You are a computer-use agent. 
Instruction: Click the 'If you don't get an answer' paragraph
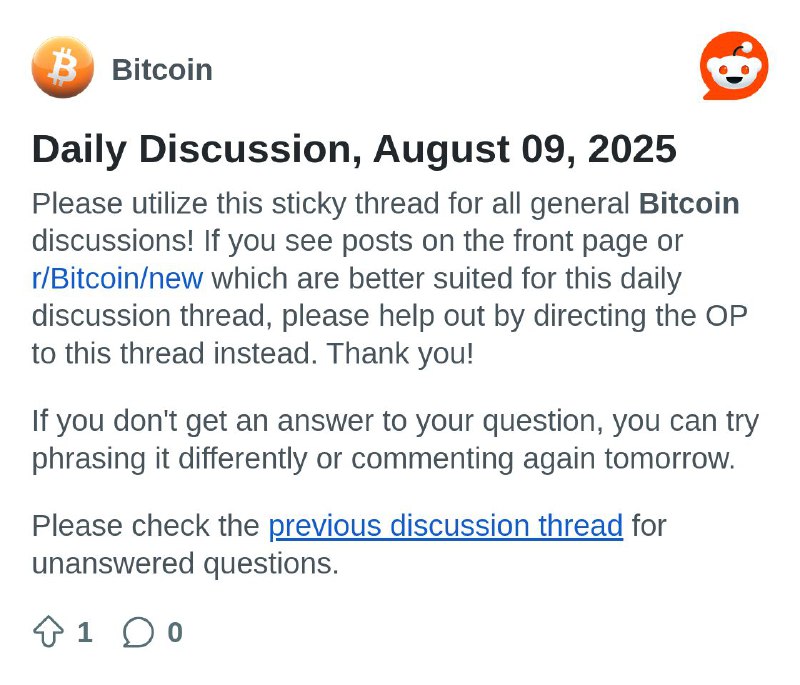(395, 440)
